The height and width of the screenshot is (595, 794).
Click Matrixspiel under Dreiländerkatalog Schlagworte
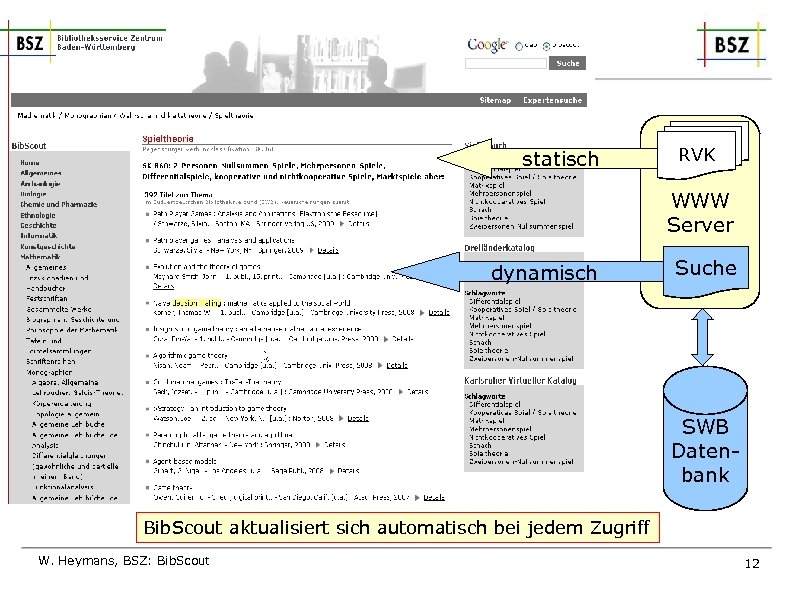coord(487,318)
